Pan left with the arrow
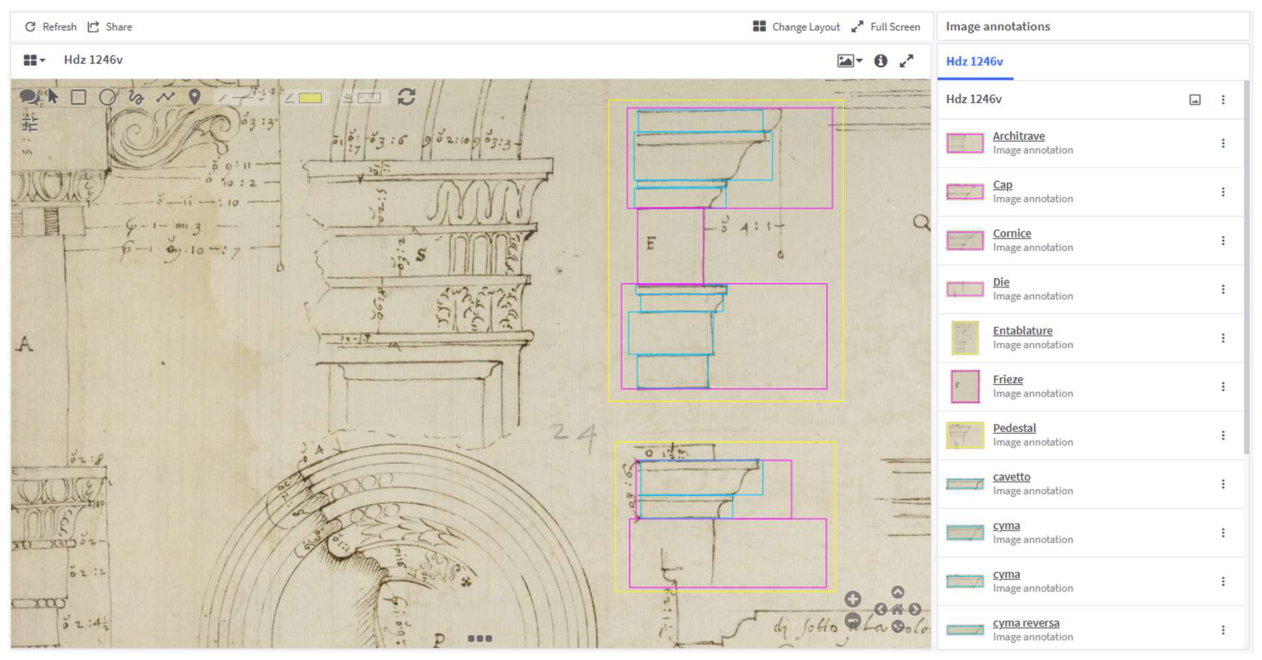The height and width of the screenshot is (660, 1262). tap(881, 609)
